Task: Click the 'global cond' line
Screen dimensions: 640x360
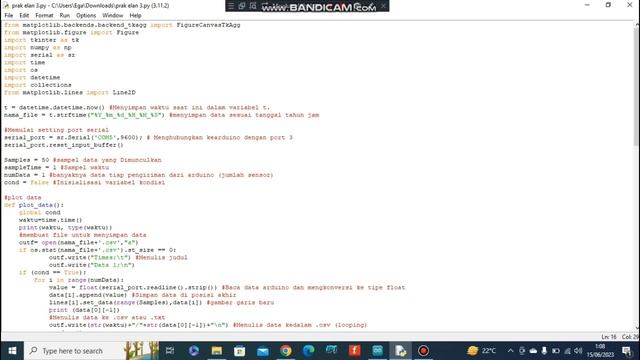Action: [40, 212]
